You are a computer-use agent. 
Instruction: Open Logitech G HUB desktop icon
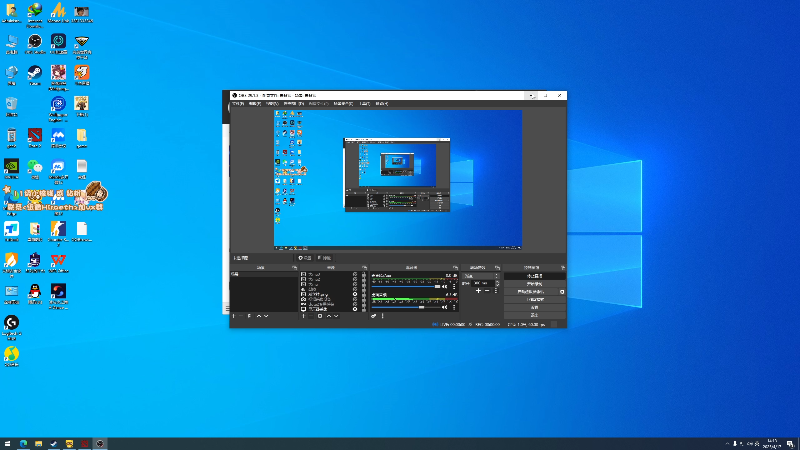[11, 327]
